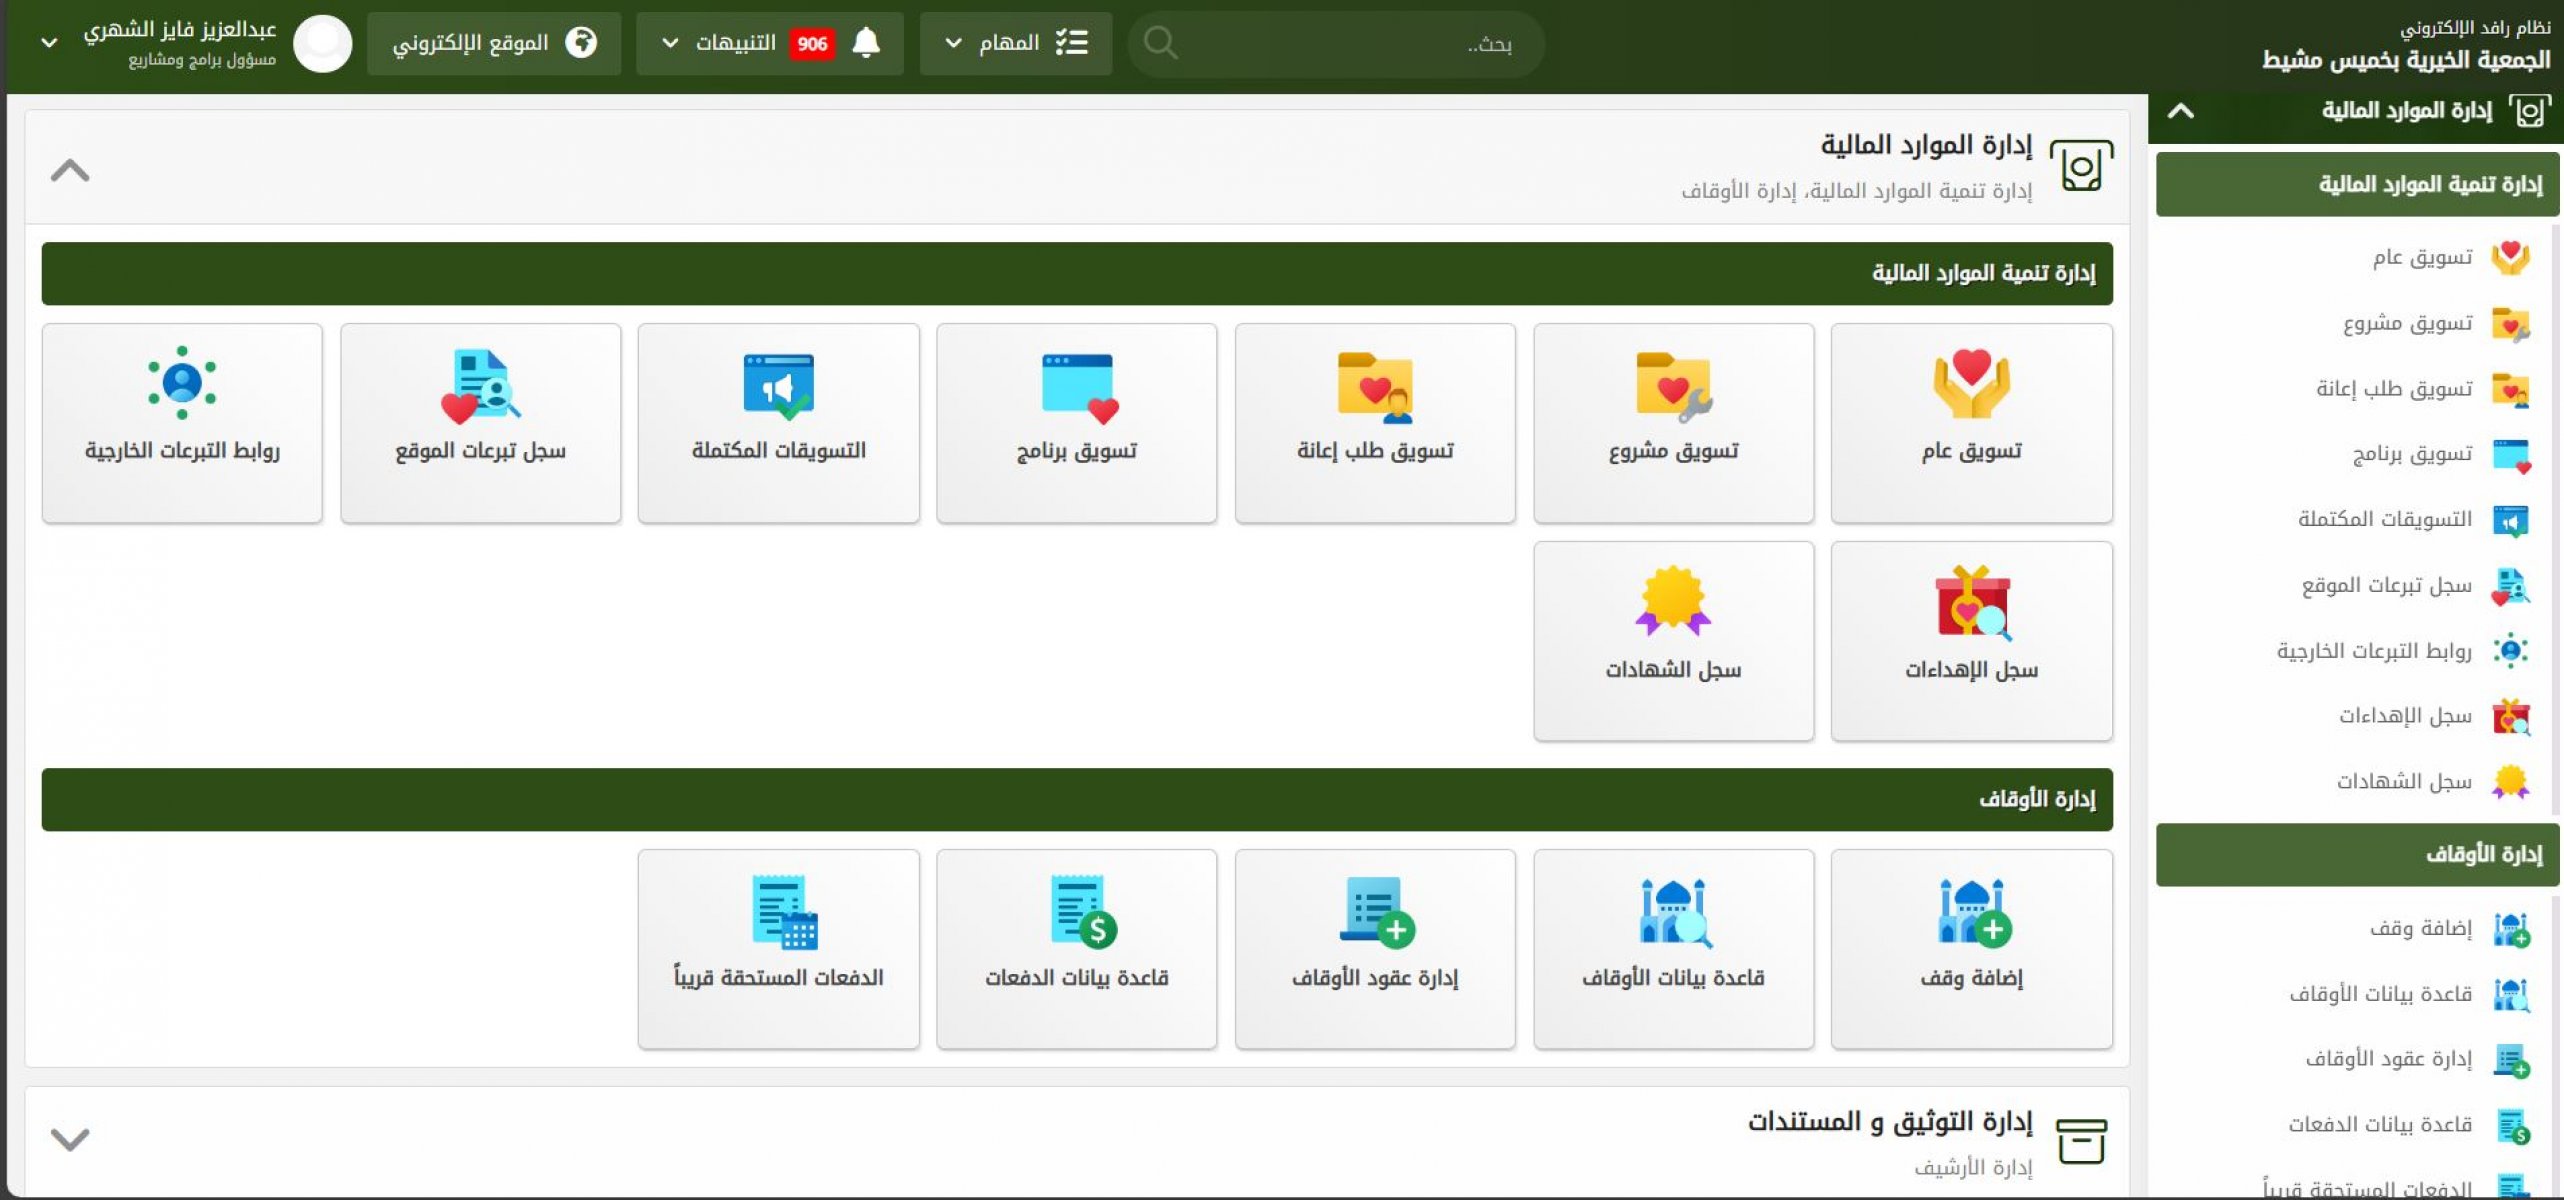Open the الدفعات المستحقة قريباً calendar tile
Viewport: 2564px width, 1200px height.
point(778,948)
